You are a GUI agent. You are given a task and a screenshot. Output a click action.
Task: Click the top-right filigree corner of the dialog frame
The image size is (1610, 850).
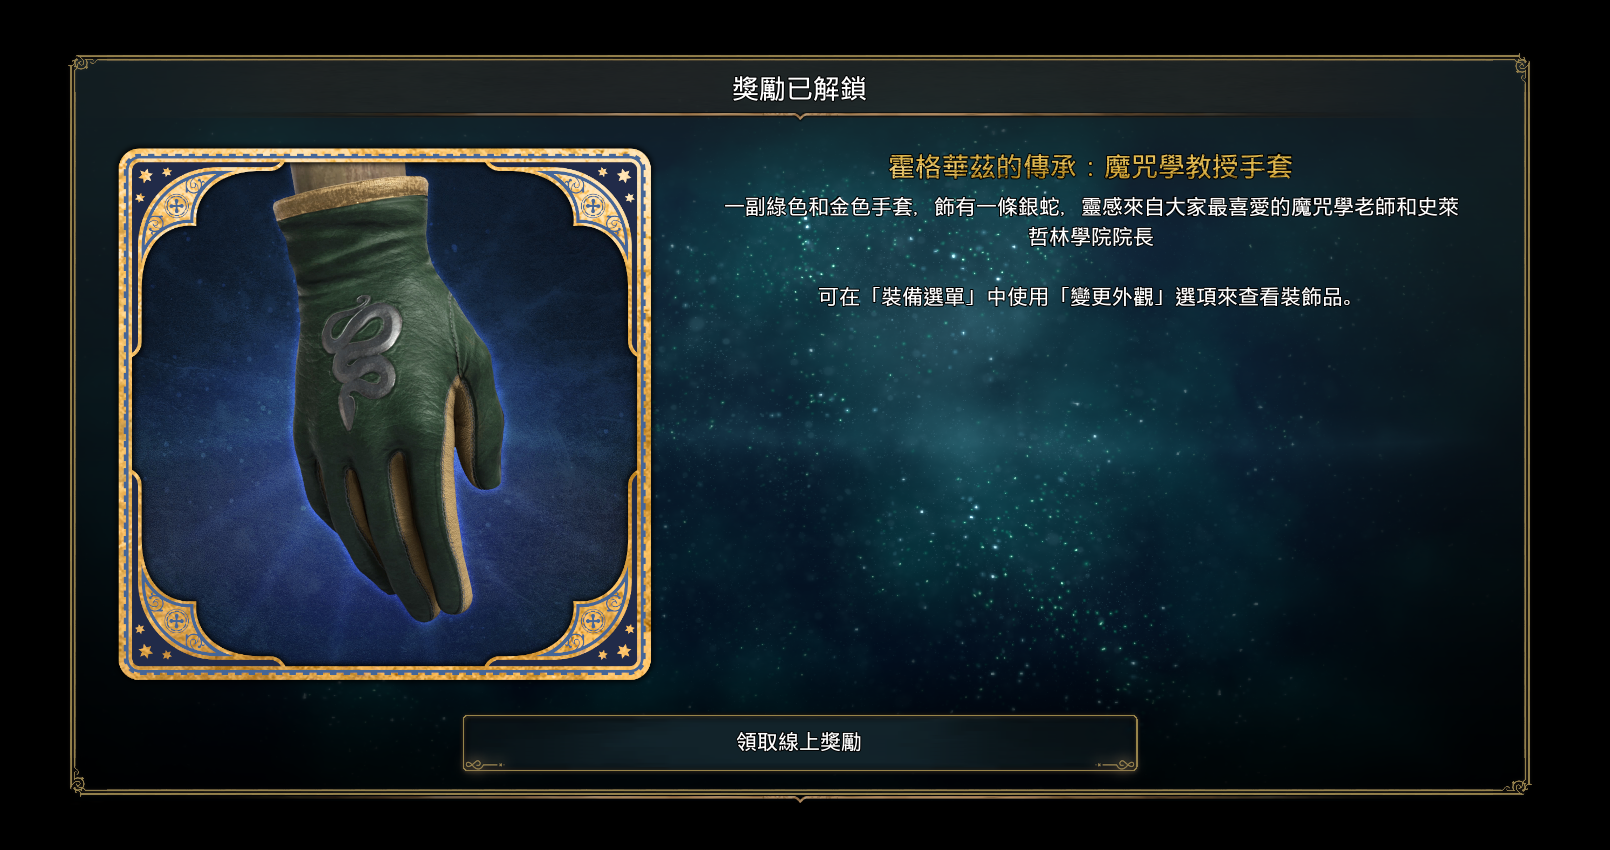coord(1519,66)
